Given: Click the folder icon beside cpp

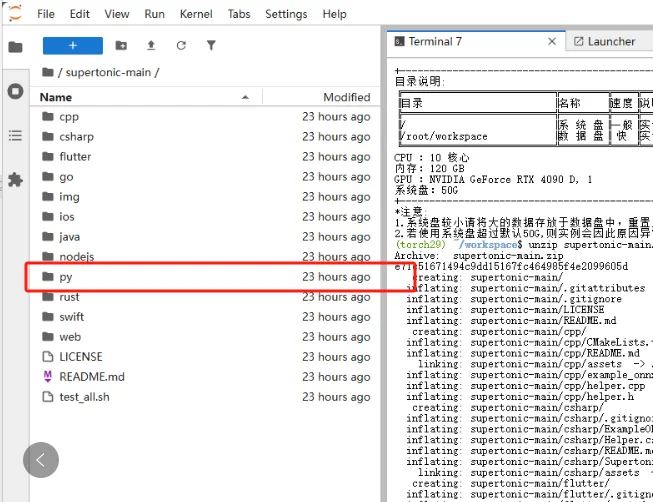Looking at the screenshot, I should (x=48, y=116).
